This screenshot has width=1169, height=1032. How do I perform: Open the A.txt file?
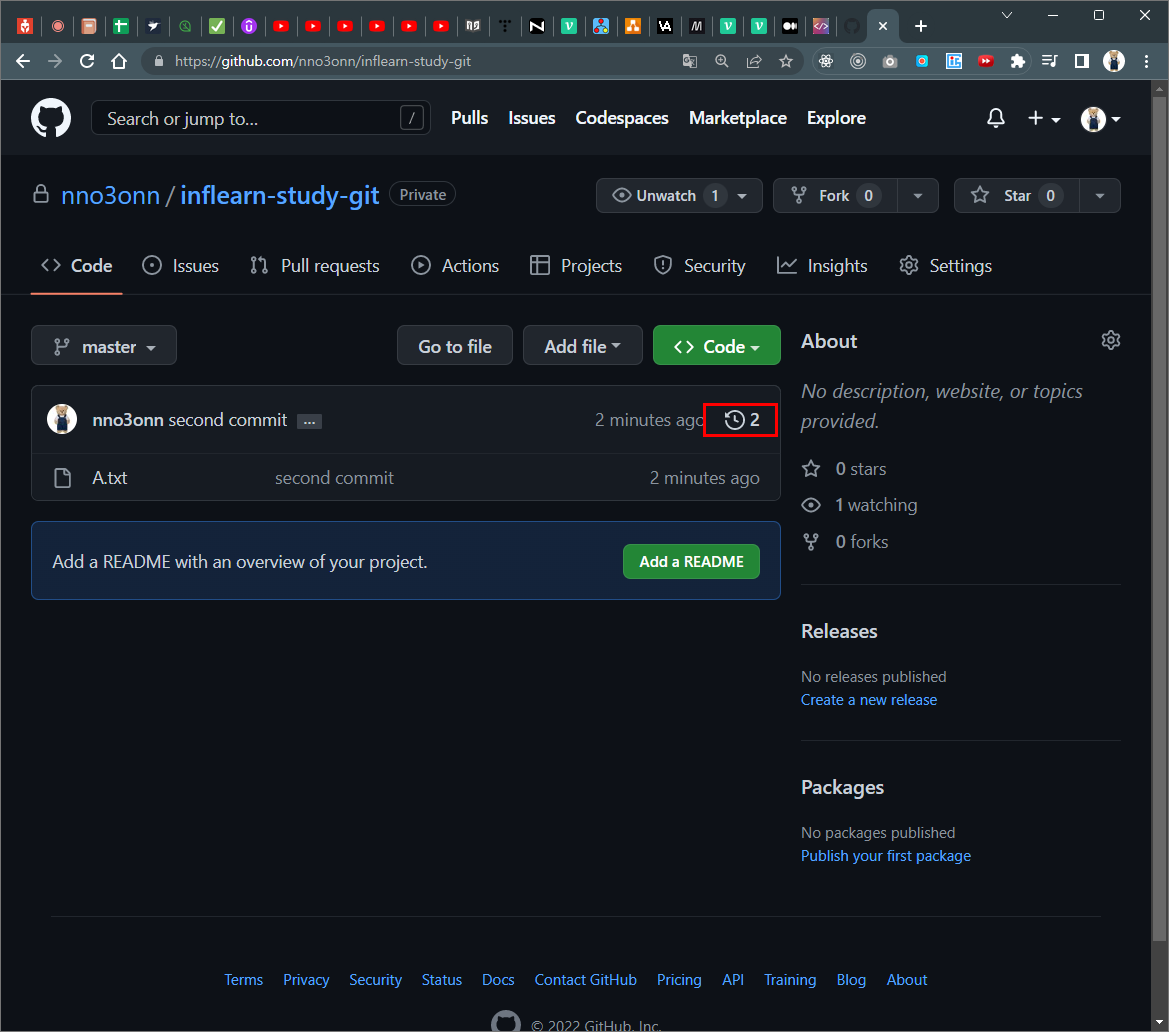click(x=110, y=478)
